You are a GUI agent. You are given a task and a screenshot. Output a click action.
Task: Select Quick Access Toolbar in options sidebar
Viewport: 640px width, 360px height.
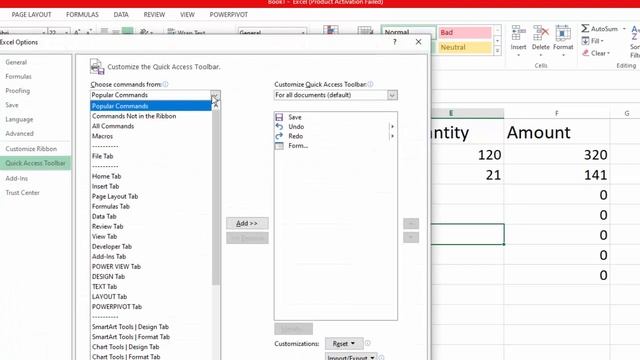point(35,163)
